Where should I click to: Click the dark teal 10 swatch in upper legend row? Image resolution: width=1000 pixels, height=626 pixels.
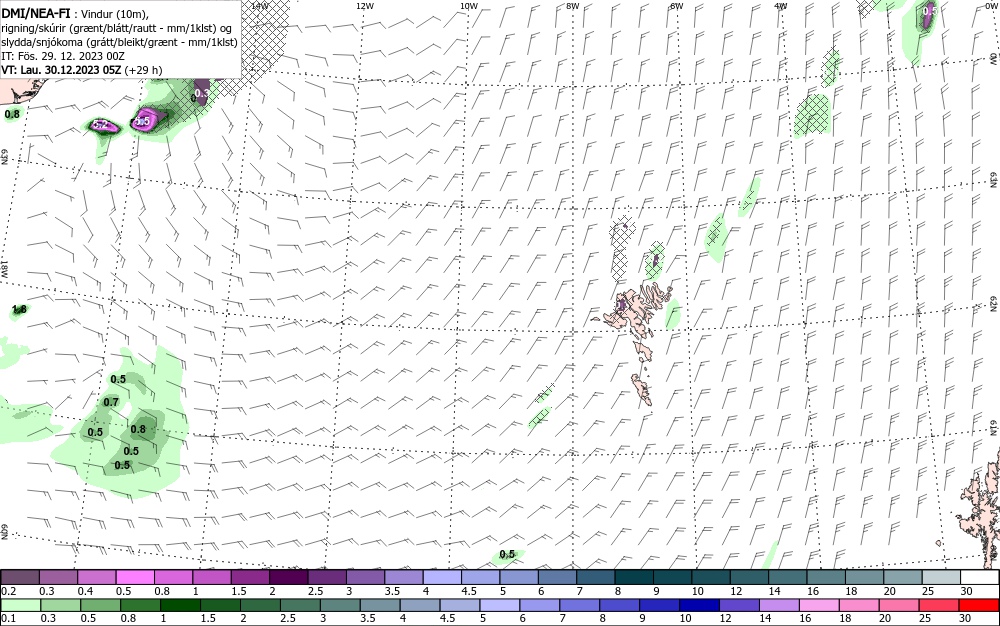point(712,578)
